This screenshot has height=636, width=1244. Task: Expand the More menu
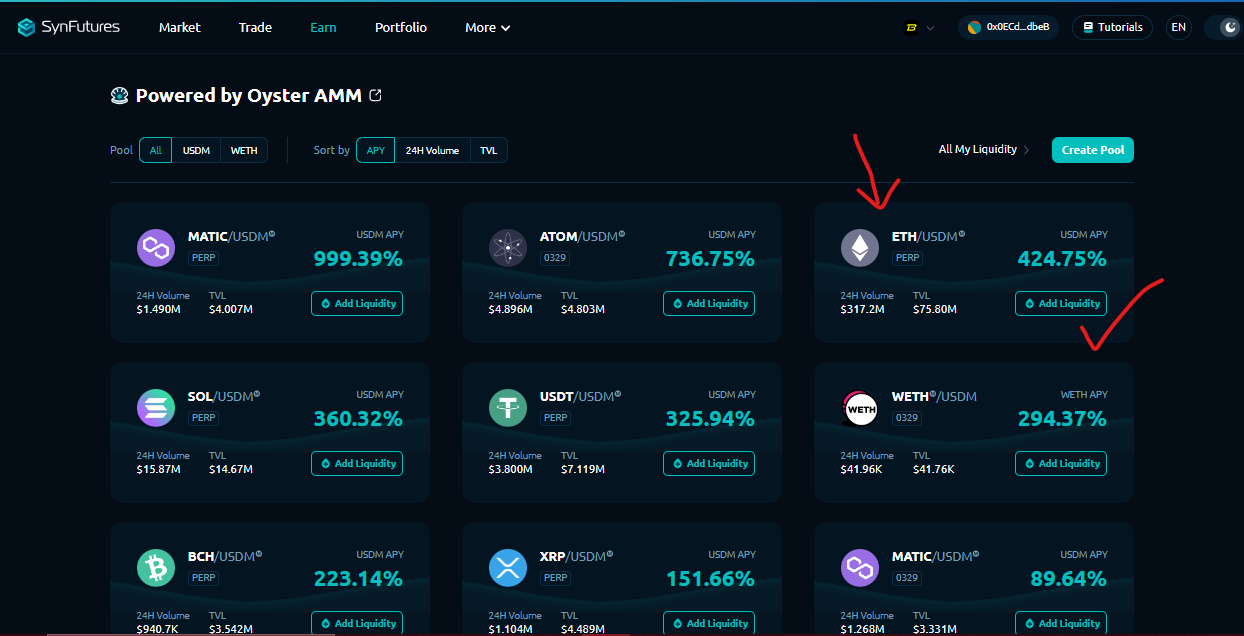pos(488,27)
